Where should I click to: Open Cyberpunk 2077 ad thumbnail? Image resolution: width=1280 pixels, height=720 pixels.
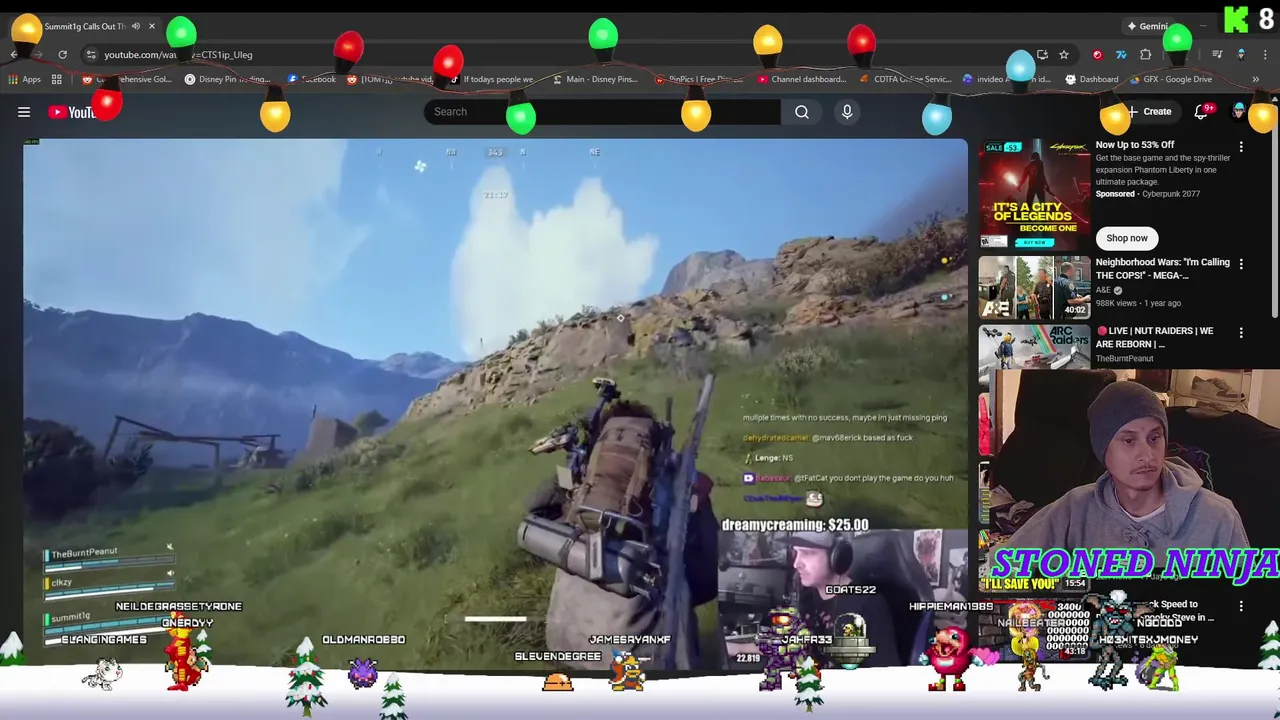click(x=1034, y=194)
